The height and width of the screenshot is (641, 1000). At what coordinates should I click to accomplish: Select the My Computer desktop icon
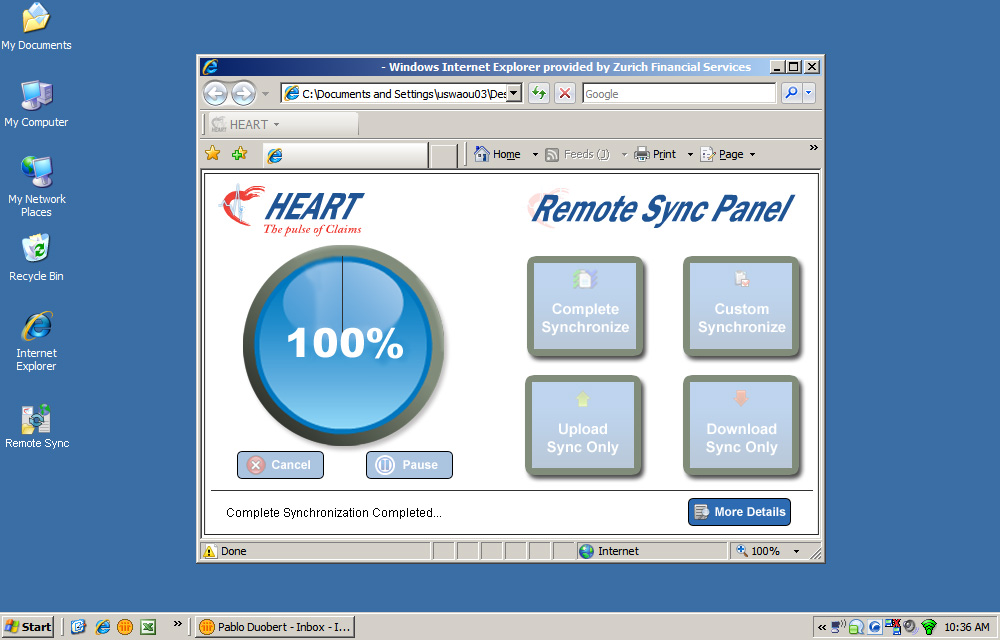coord(36,104)
